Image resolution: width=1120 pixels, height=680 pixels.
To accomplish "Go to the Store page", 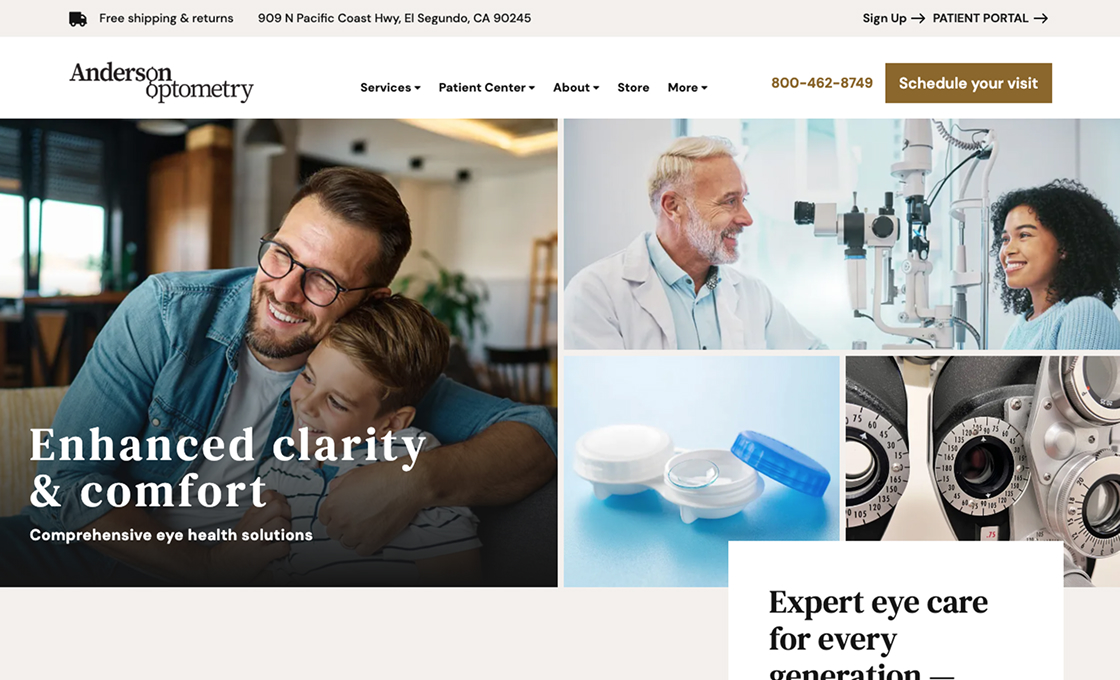I will pyautogui.click(x=633, y=87).
